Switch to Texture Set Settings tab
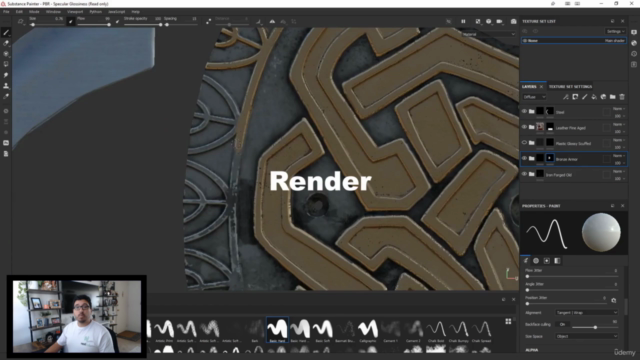The height and width of the screenshot is (360, 640). 570,87
